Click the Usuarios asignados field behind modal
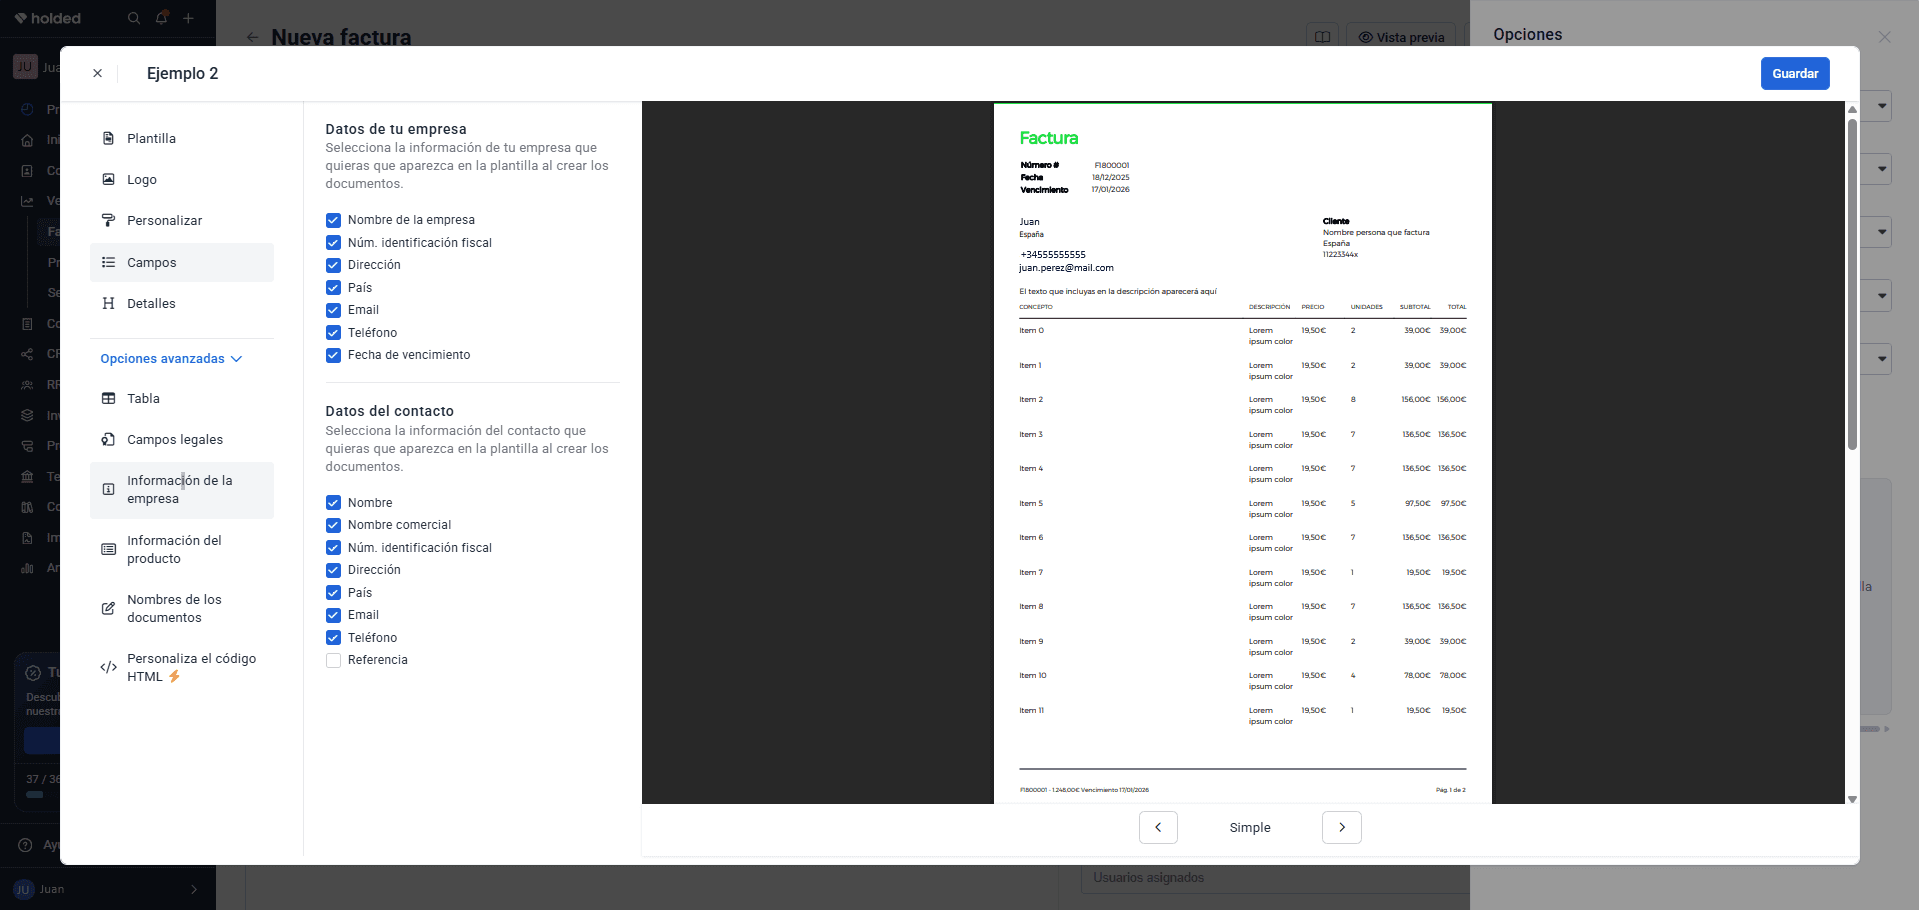This screenshot has width=1919, height=910. tap(1275, 879)
